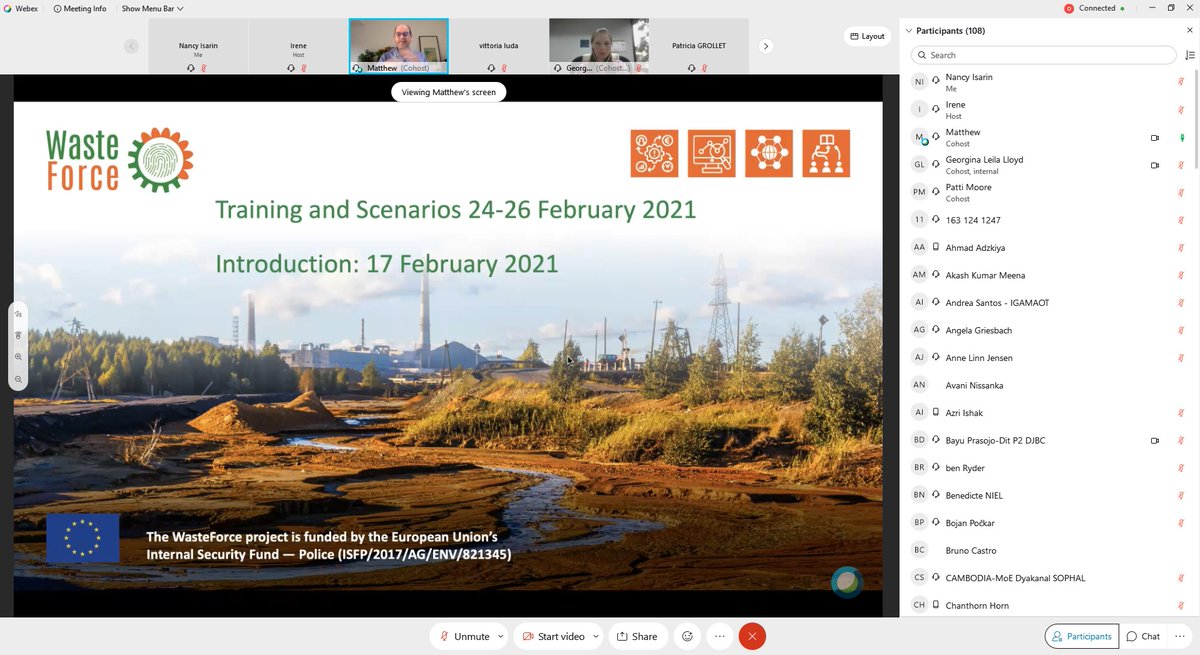Leave the meeting with the red X button
Screen dimensions: 1200x655
752,636
